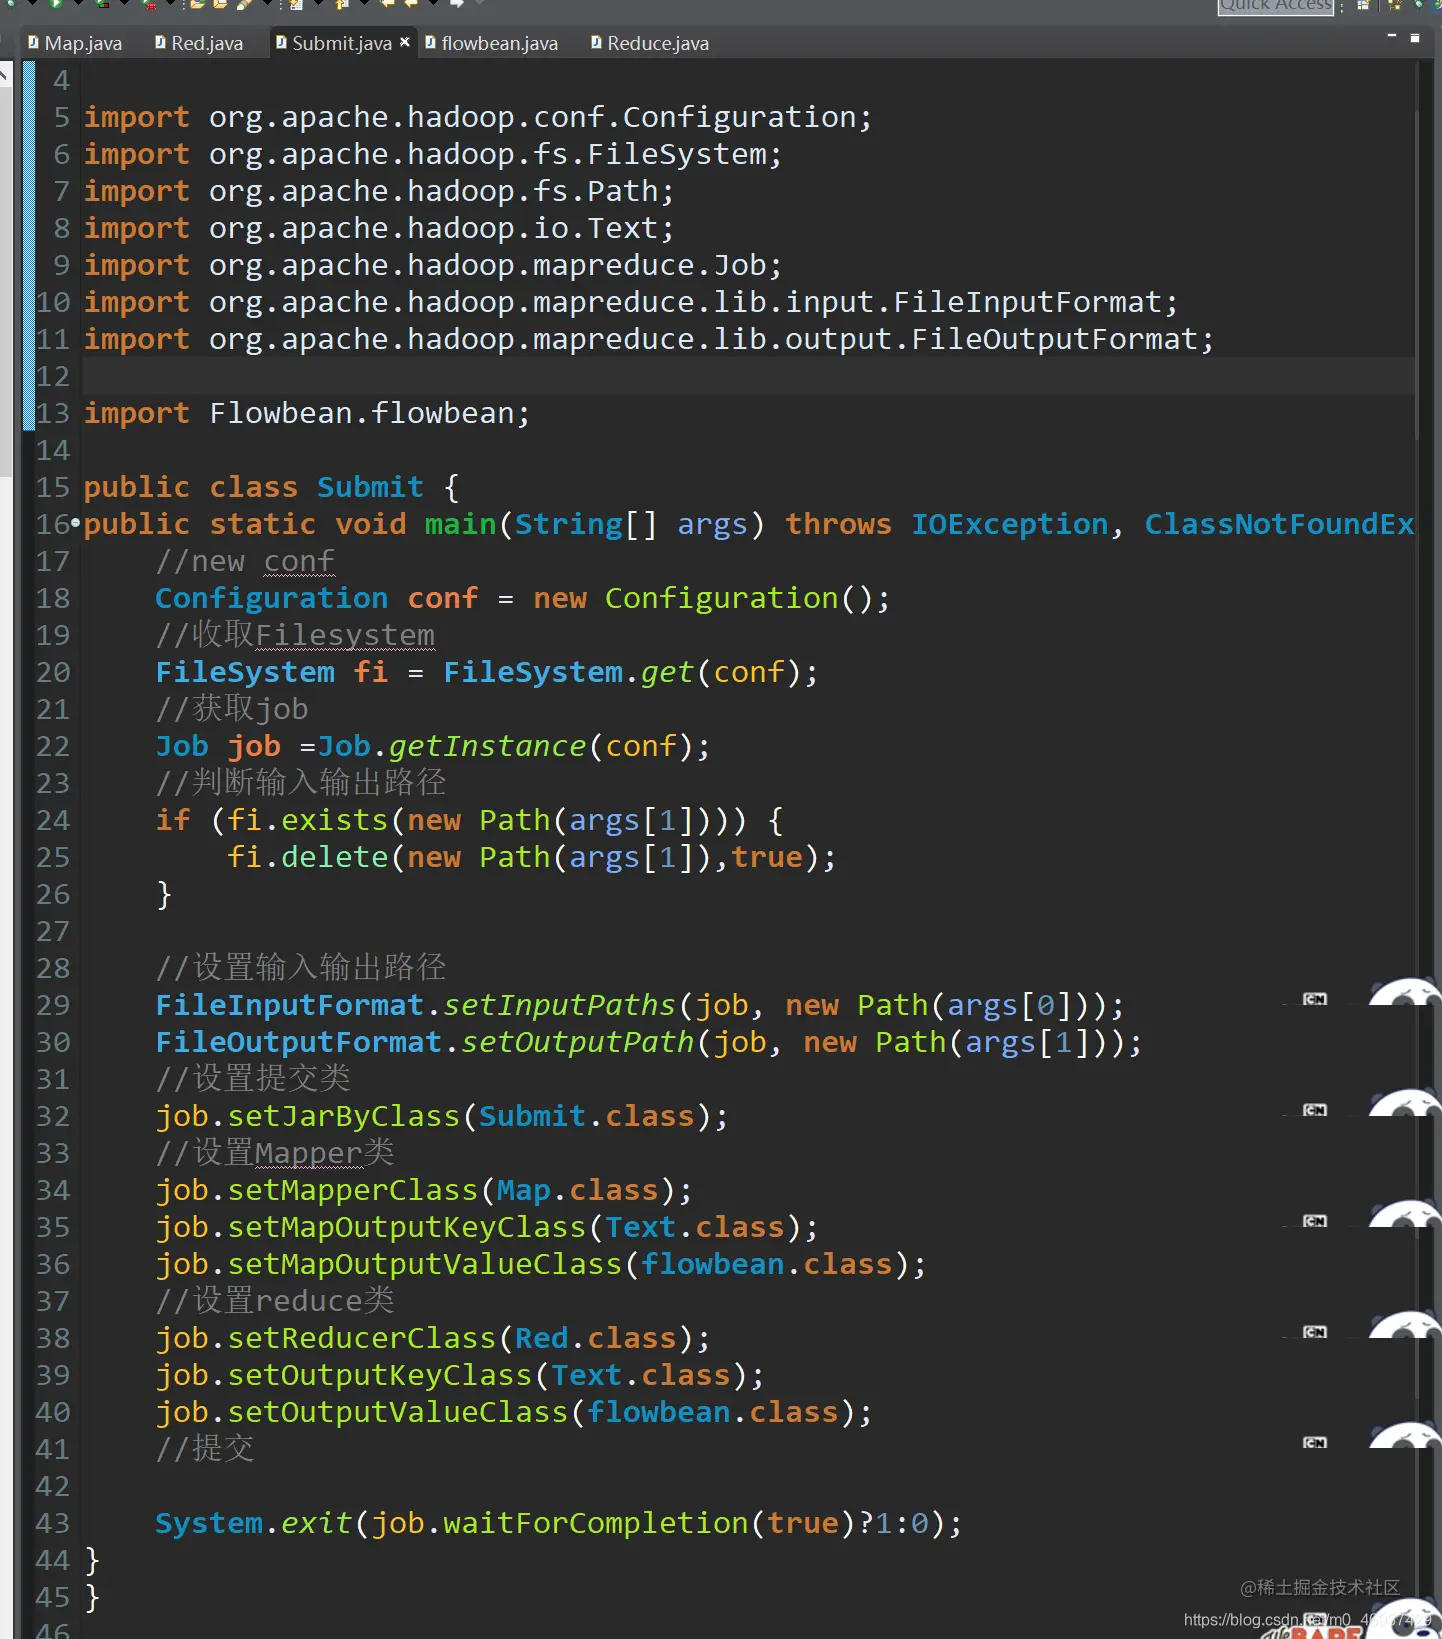Click the Java file icon on flowbean.java tab
The image size is (1442, 1639).
click(430, 42)
